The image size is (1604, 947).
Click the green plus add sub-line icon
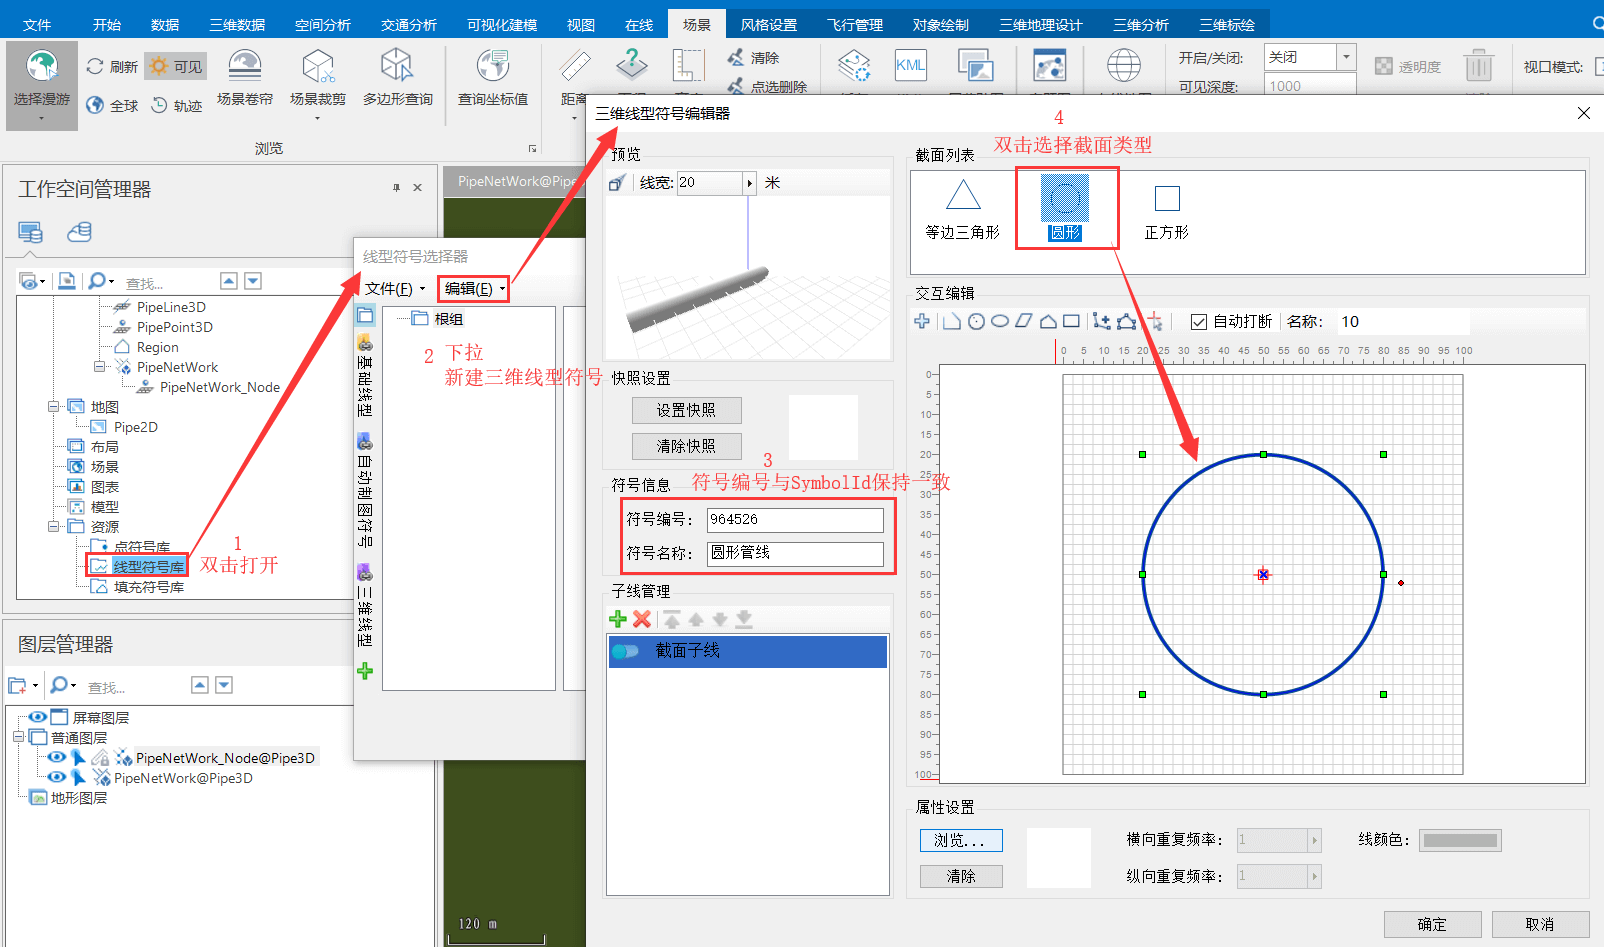coord(618,620)
